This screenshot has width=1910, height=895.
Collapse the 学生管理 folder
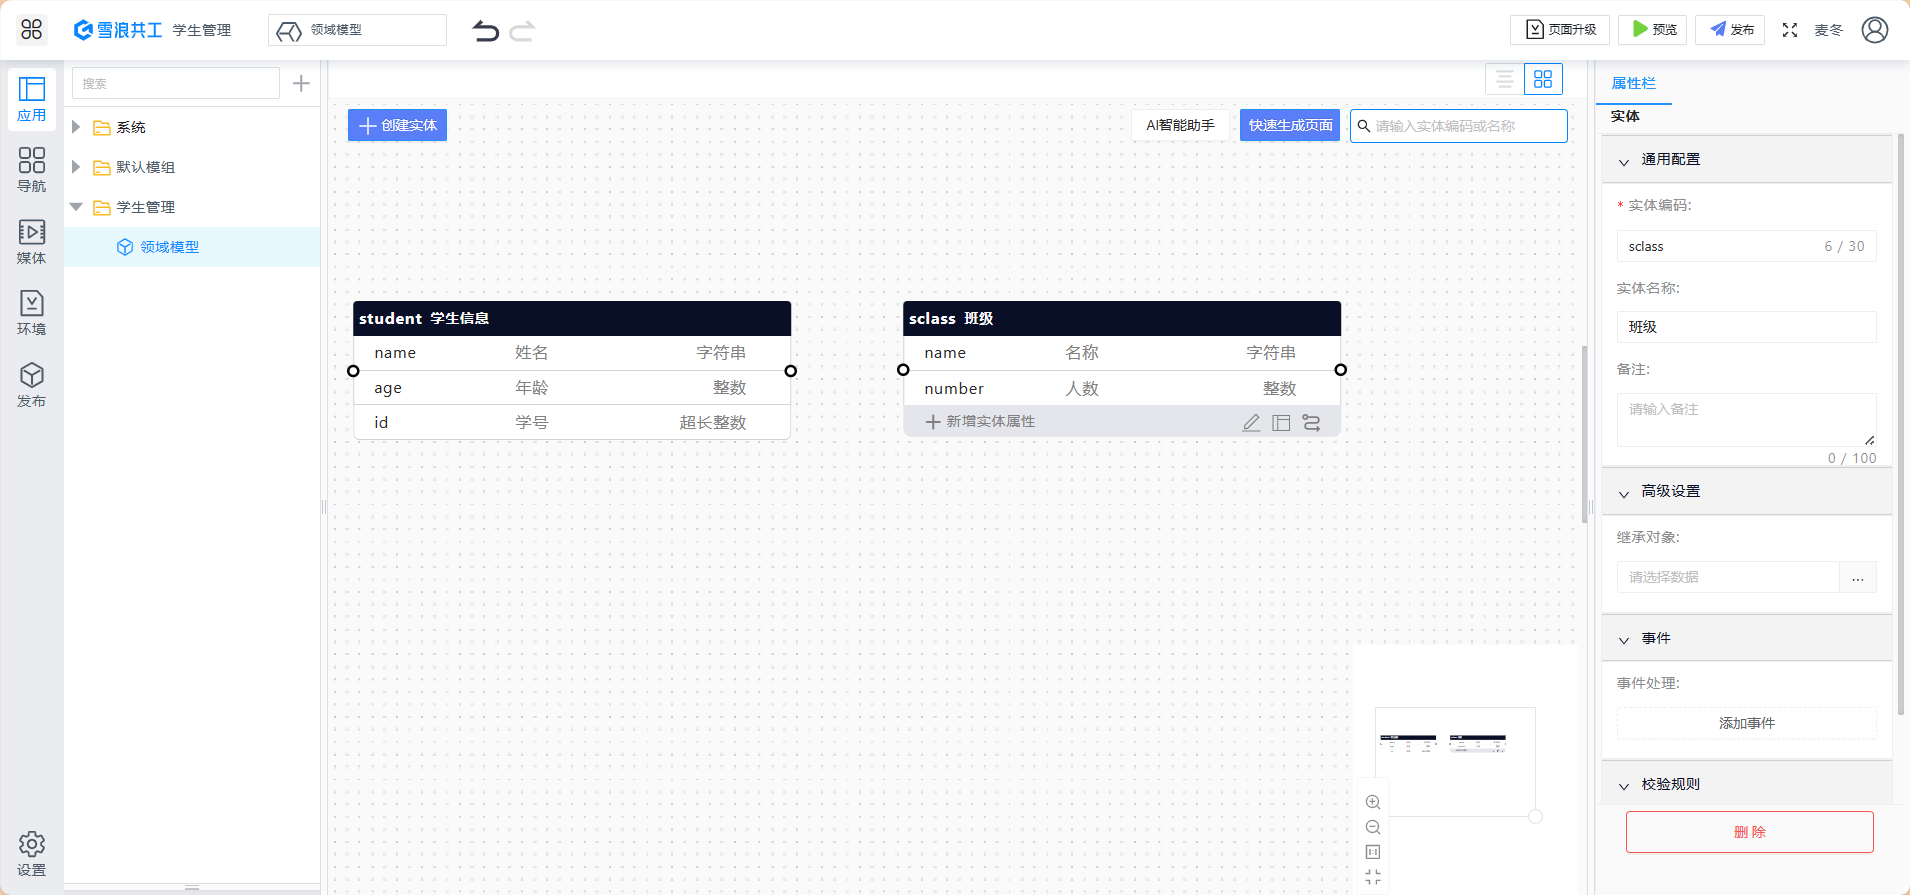76,207
